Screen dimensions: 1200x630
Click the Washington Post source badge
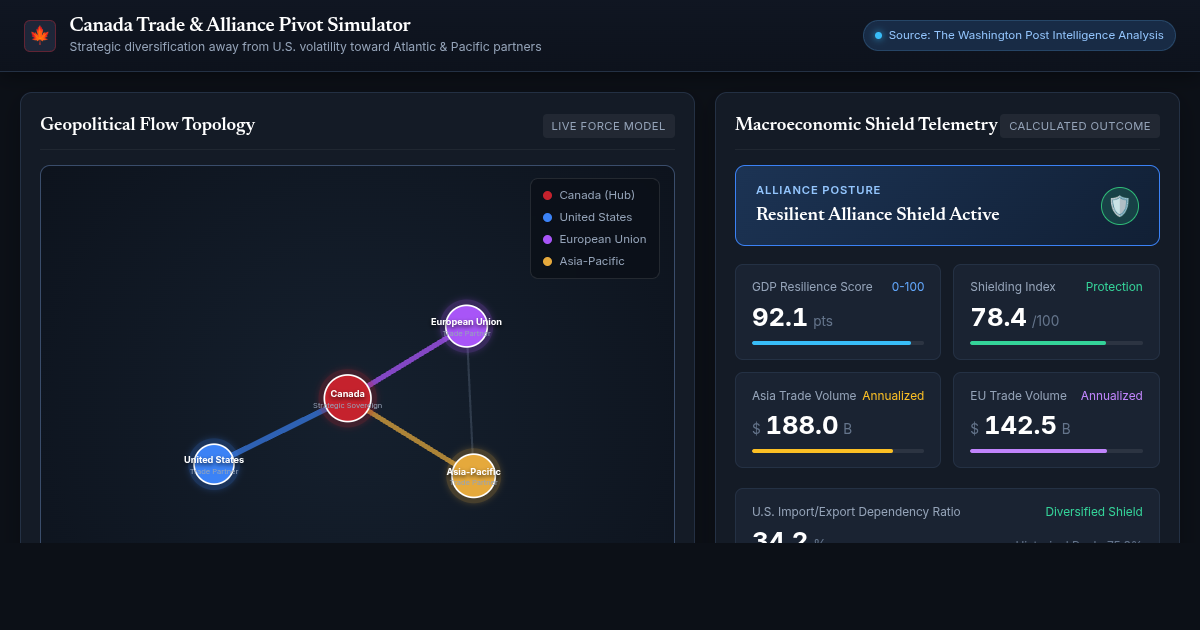tap(1019, 35)
